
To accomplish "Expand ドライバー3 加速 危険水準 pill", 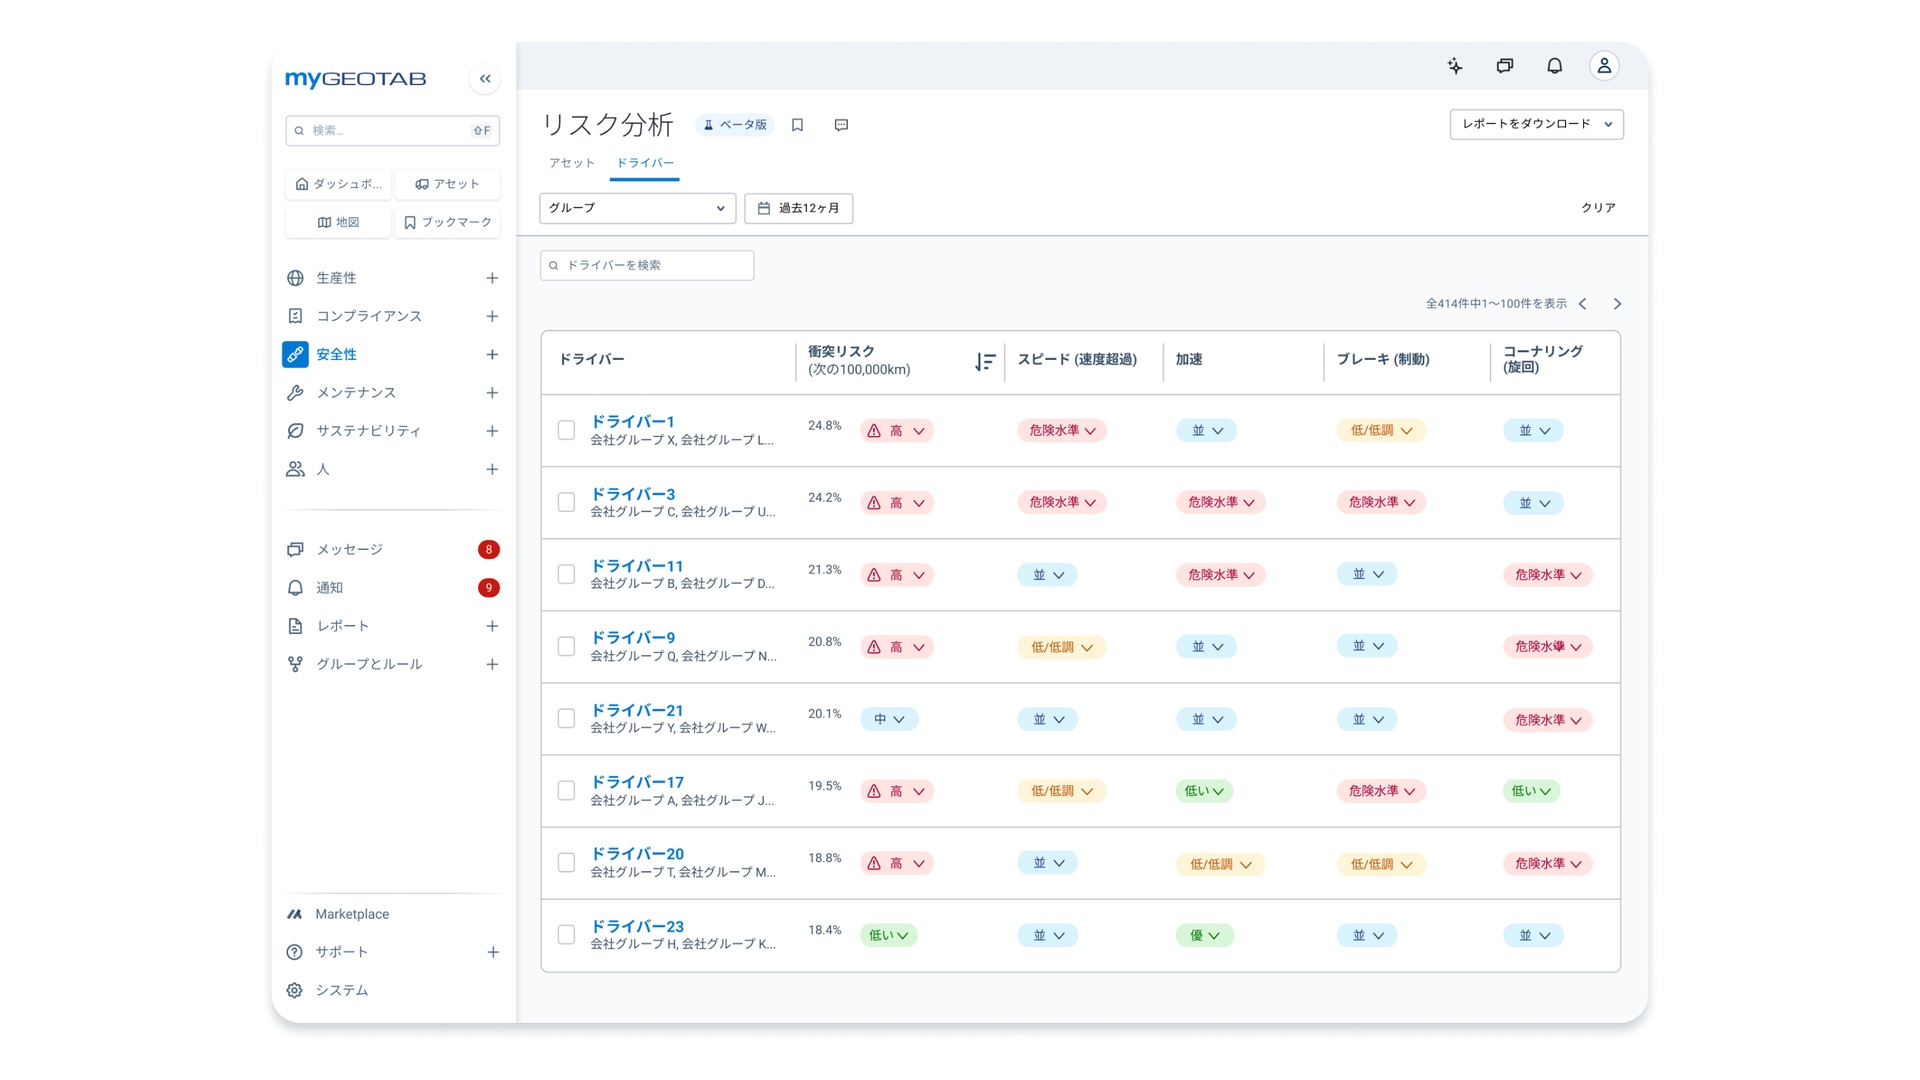I will pyautogui.click(x=1220, y=502).
